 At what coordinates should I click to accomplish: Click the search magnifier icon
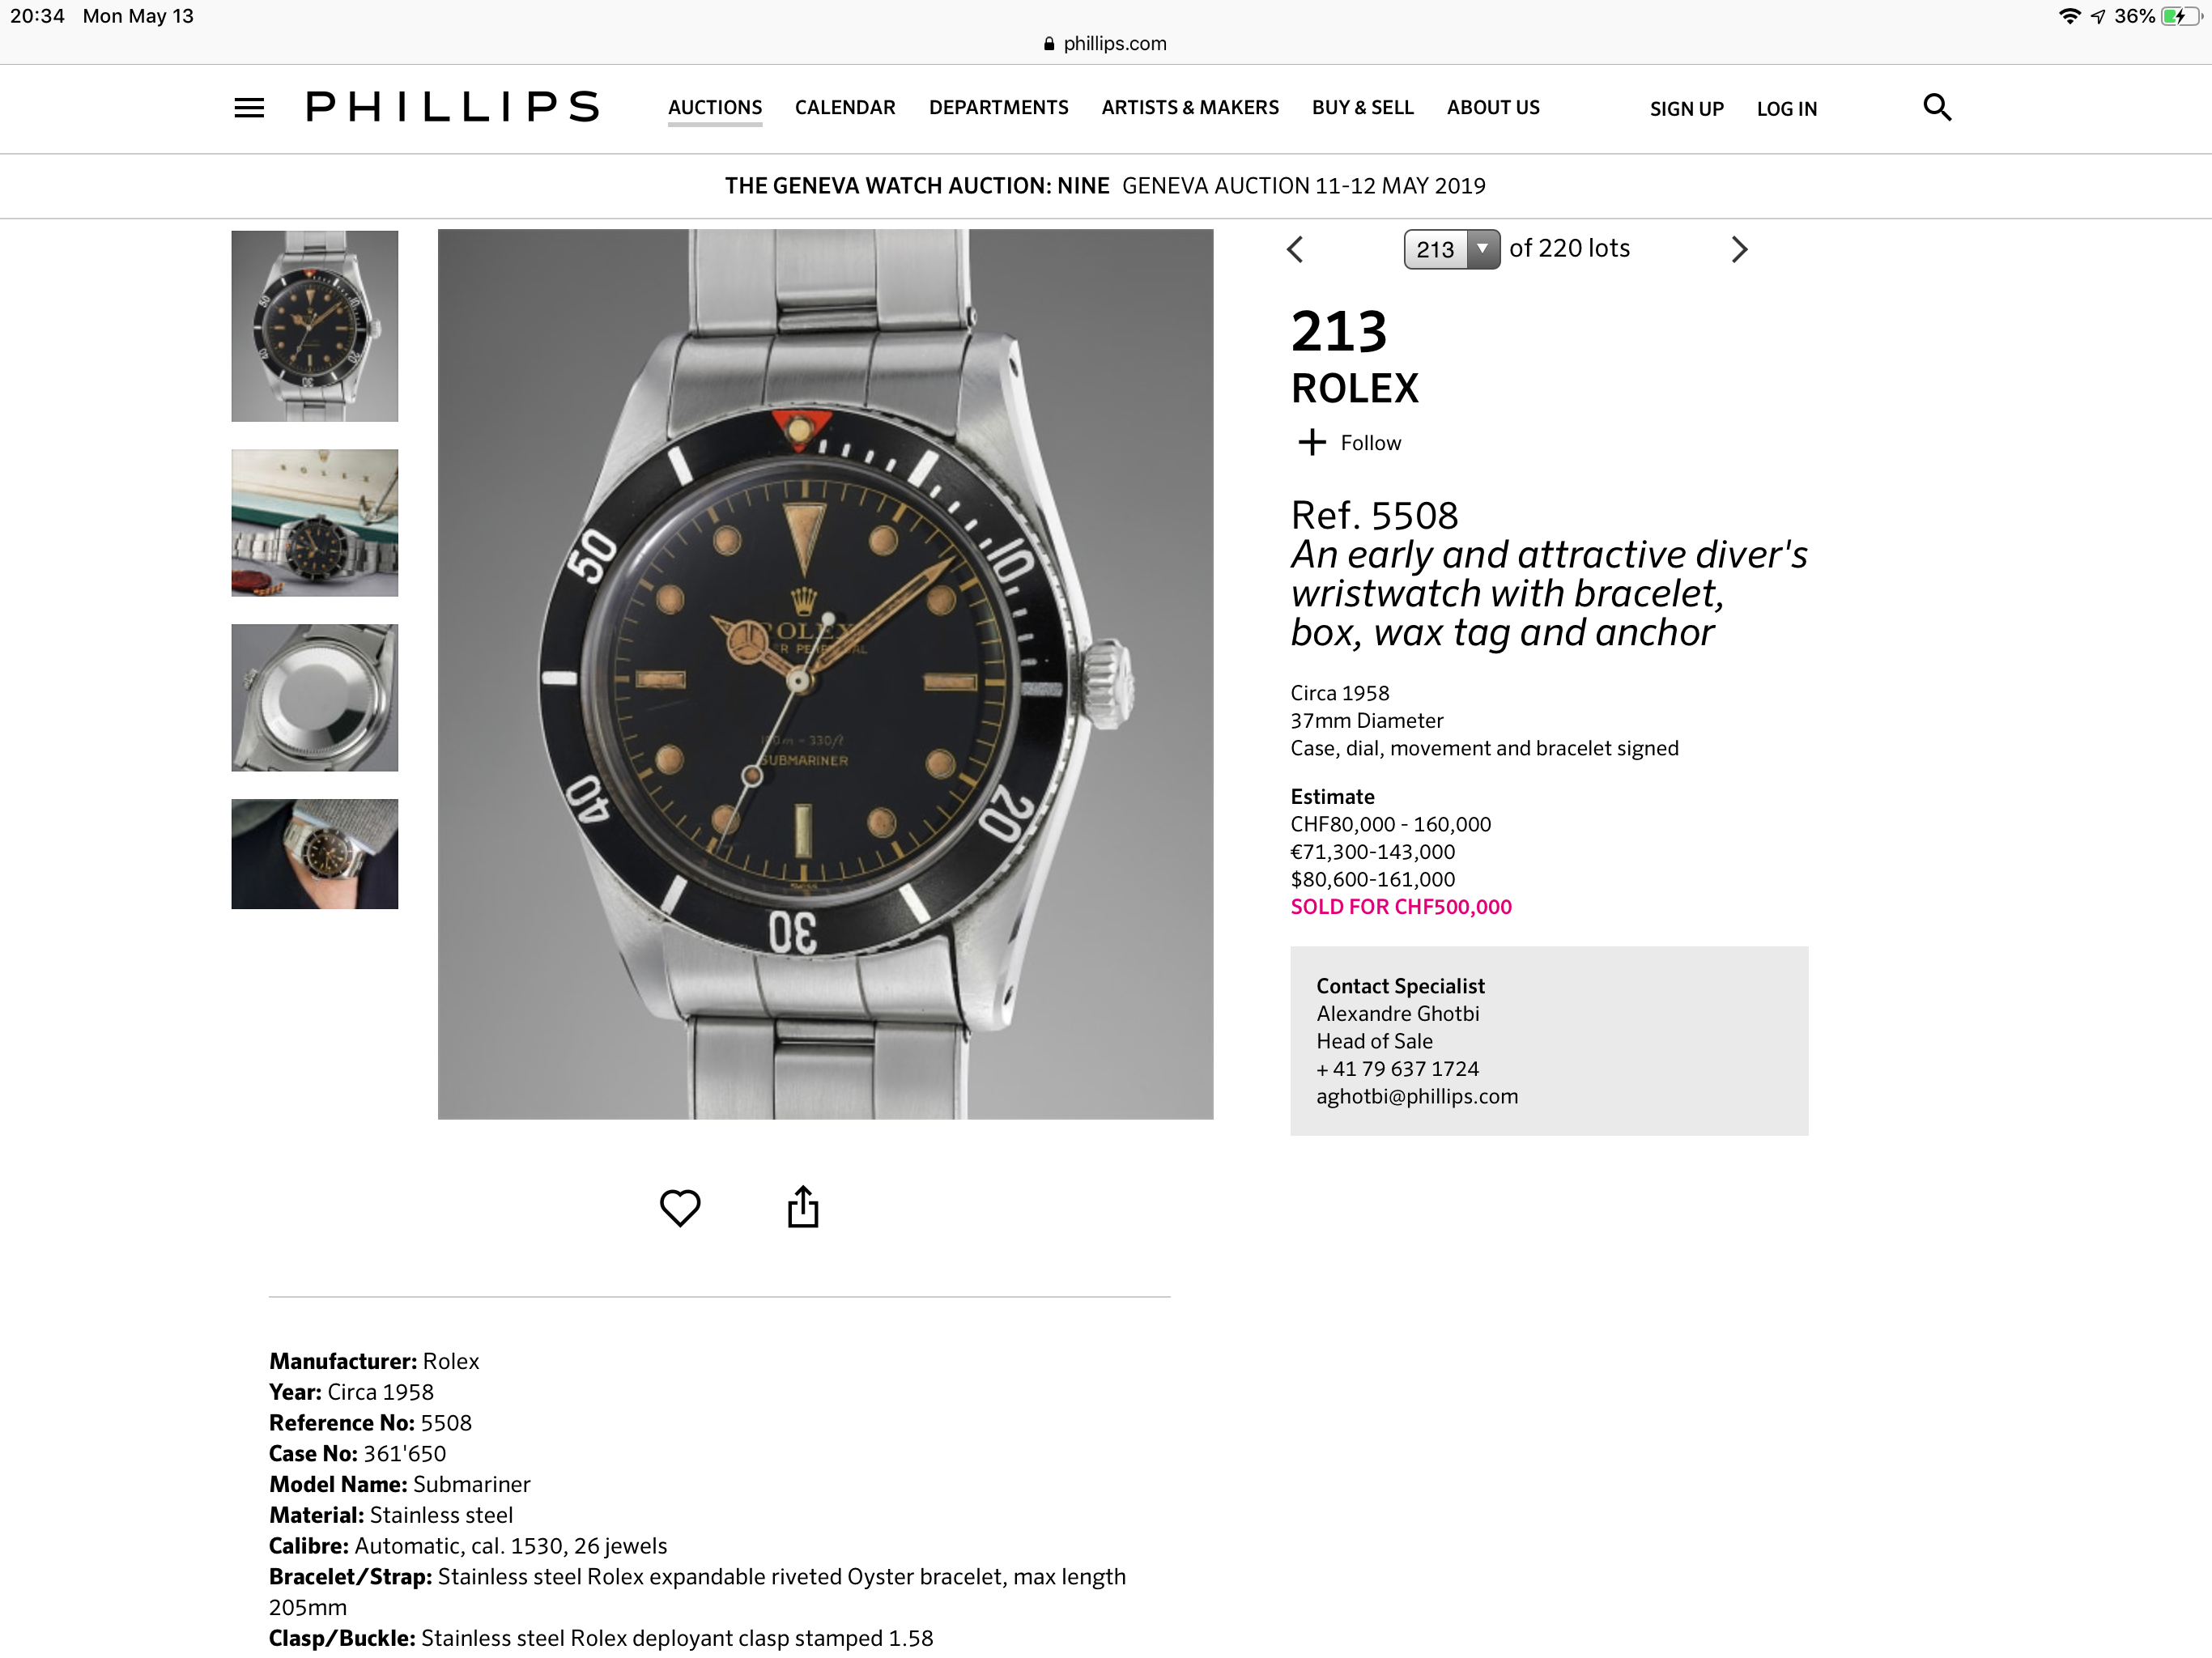(1937, 107)
